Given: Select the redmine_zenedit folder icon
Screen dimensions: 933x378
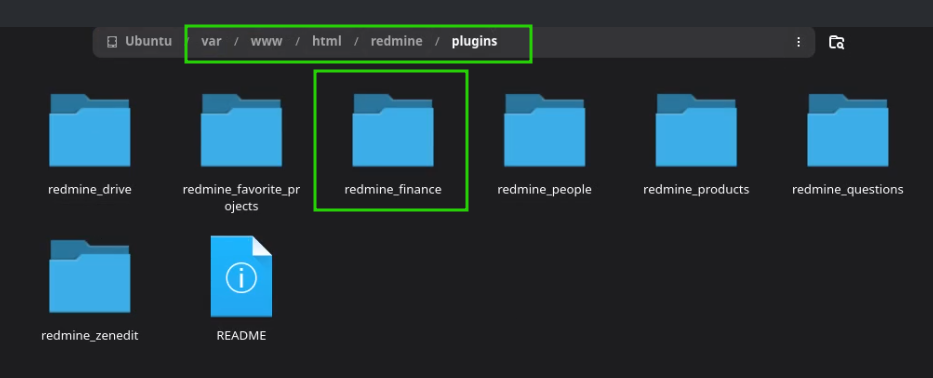Looking at the screenshot, I should click(89, 276).
